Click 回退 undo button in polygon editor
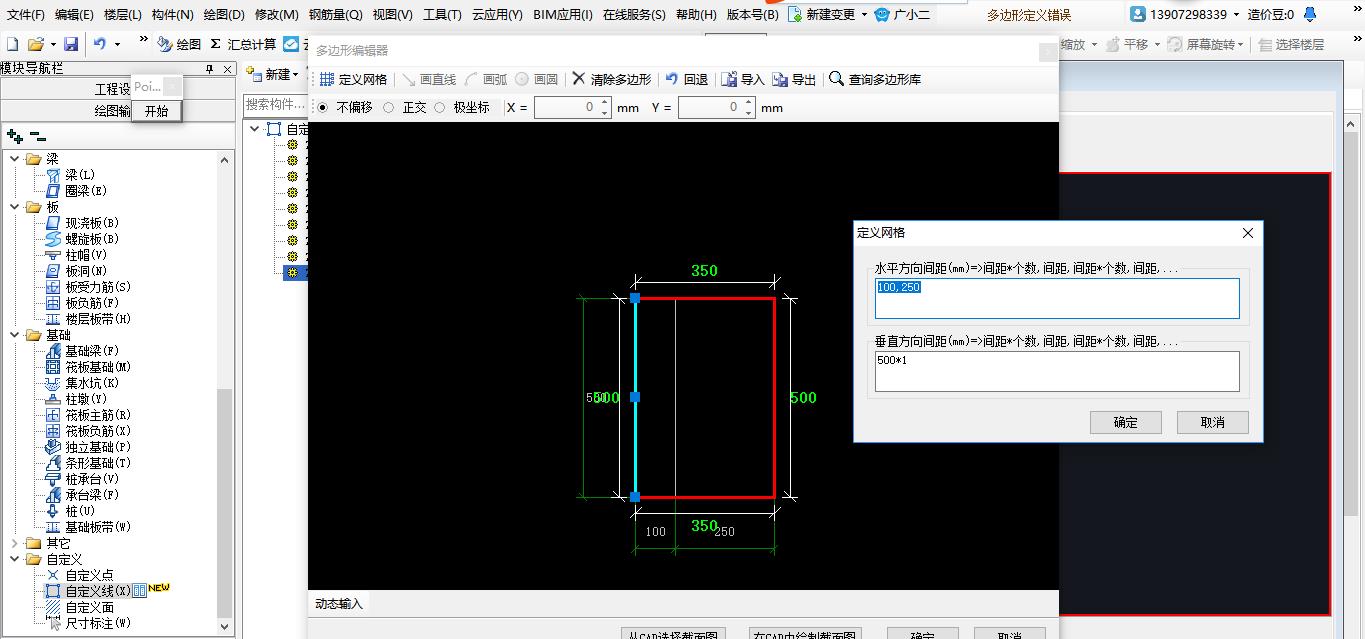Screen dimensions: 1365x639 (x=687, y=79)
